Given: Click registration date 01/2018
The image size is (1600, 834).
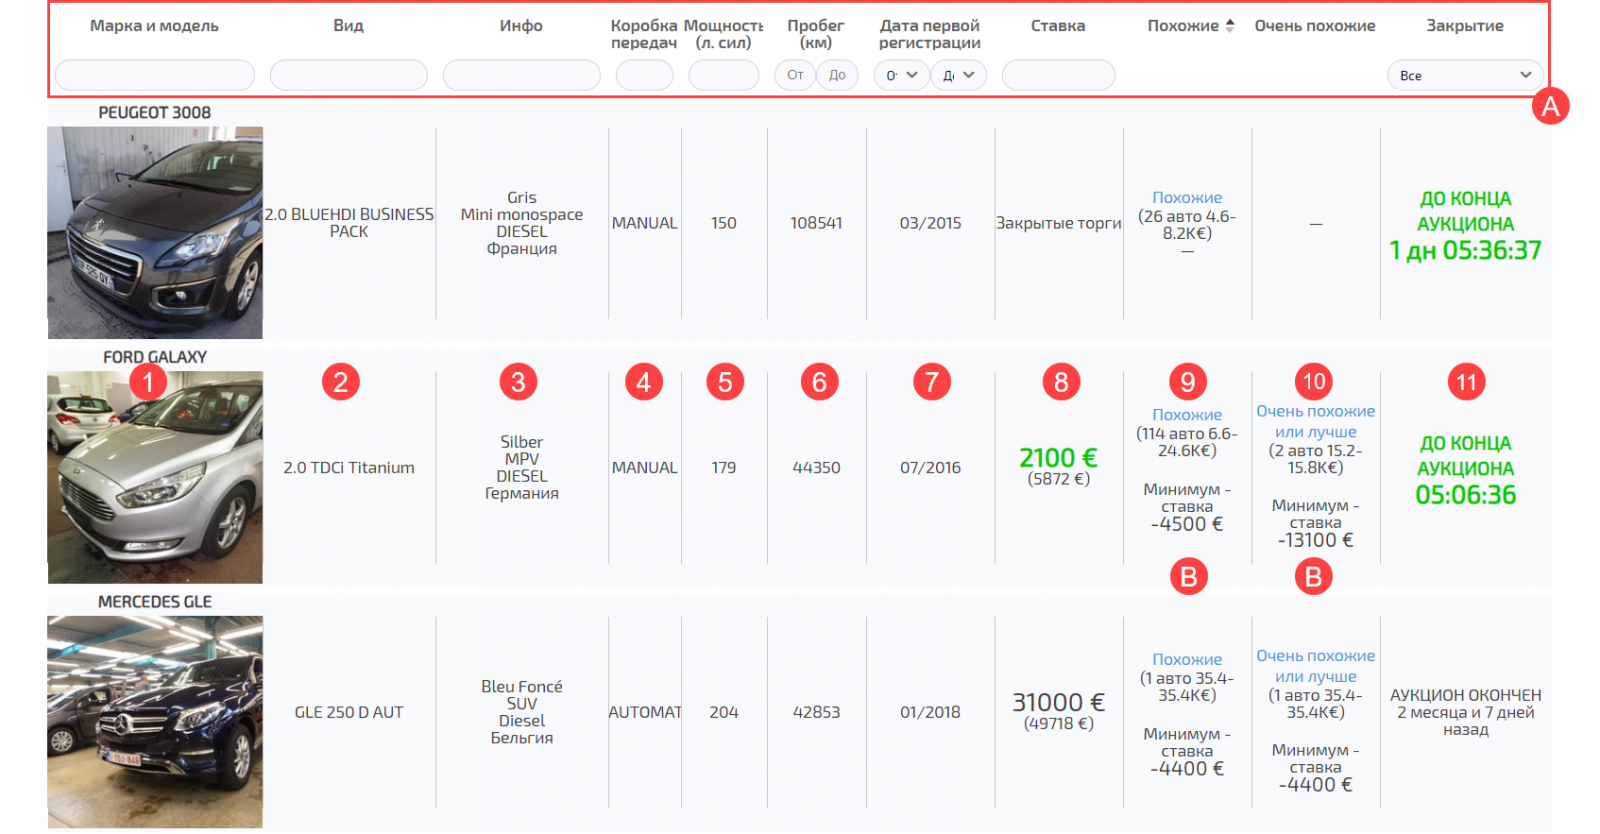Looking at the screenshot, I should point(930,712).
